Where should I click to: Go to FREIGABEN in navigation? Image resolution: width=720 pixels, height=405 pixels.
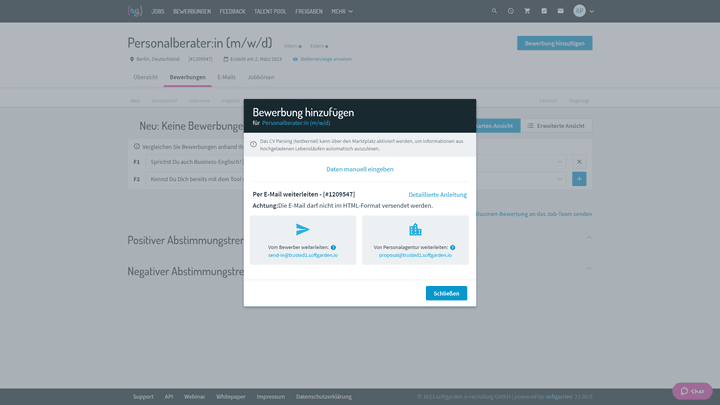coord(309,11)
